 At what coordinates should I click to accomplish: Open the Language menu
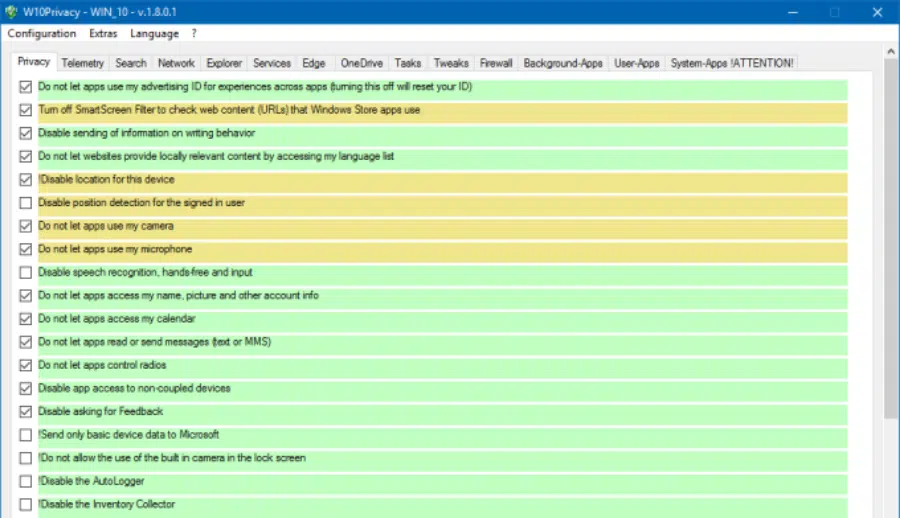154,33
